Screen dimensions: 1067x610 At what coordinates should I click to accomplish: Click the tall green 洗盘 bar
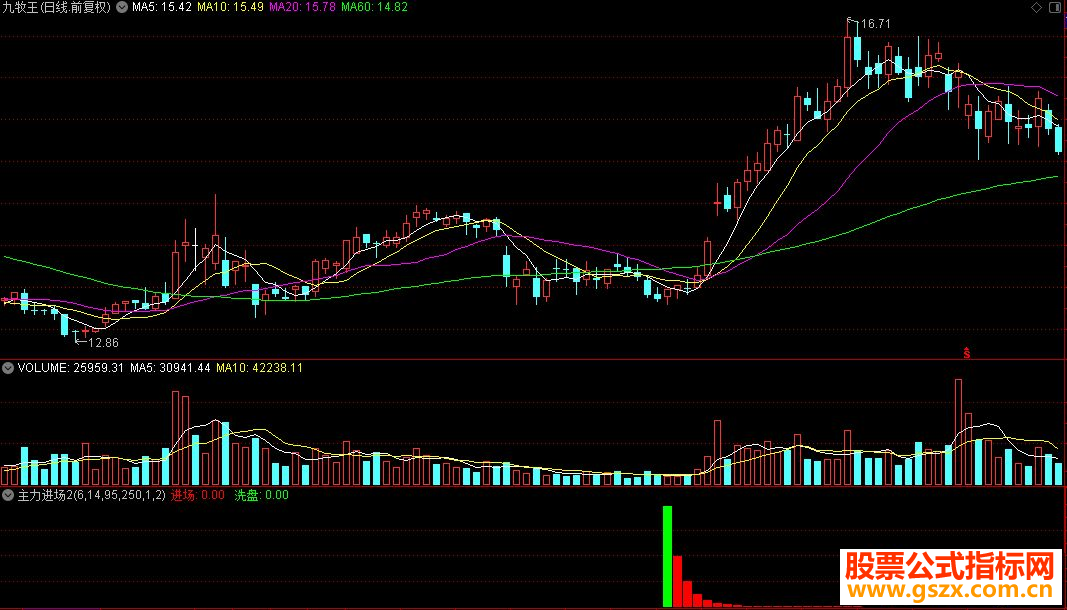point(668,556)
